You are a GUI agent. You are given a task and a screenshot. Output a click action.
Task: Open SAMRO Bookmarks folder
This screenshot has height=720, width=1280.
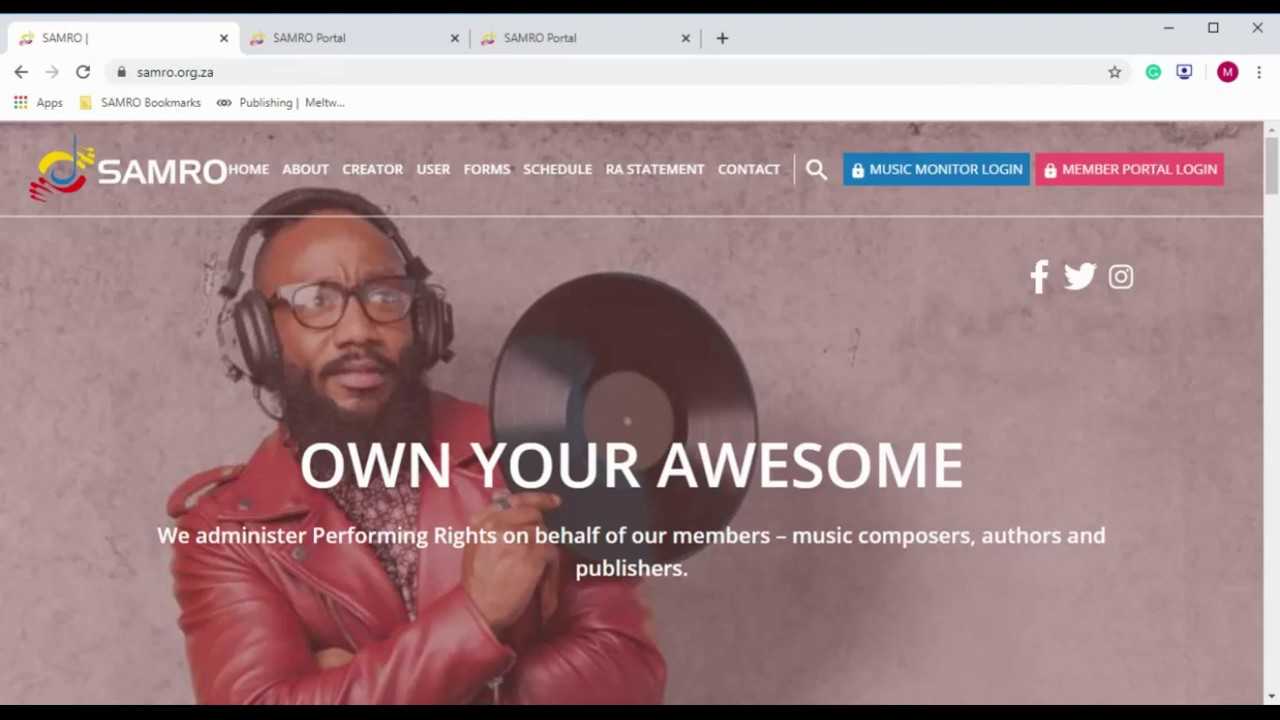pos(140,102)
